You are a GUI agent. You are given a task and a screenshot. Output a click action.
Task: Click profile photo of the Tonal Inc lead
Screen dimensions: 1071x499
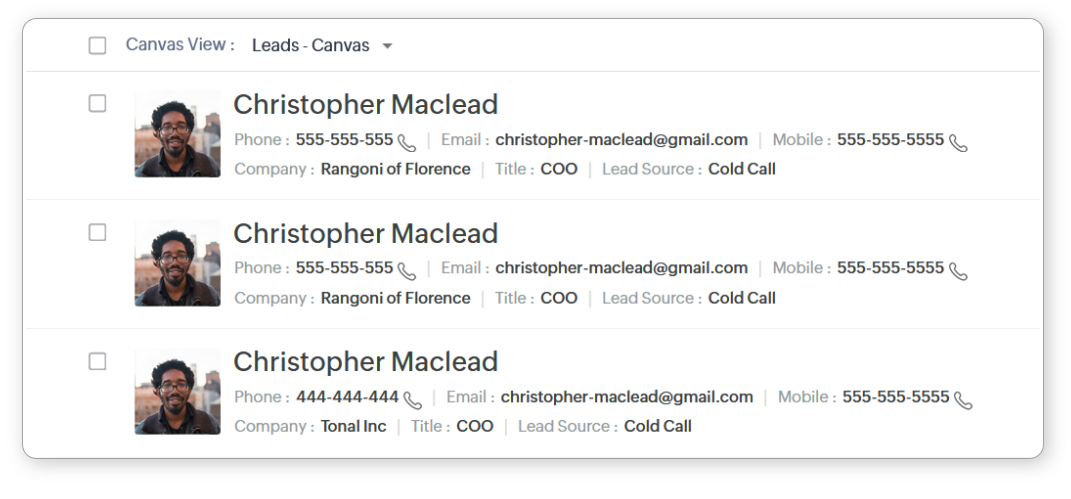pos(177,391)
